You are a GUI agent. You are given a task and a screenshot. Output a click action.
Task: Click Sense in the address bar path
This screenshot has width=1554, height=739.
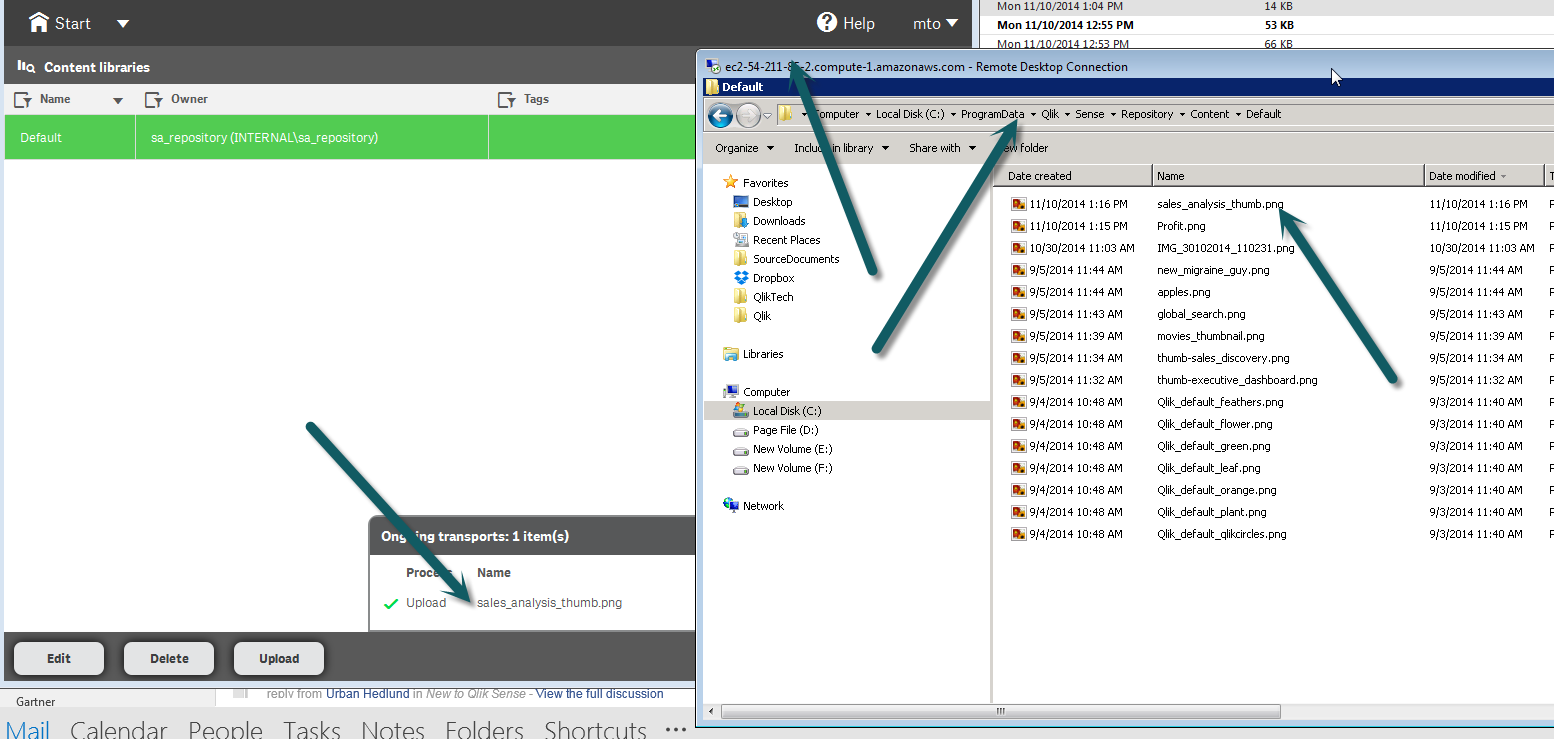pyautogui.click(x=1090, y=114)
